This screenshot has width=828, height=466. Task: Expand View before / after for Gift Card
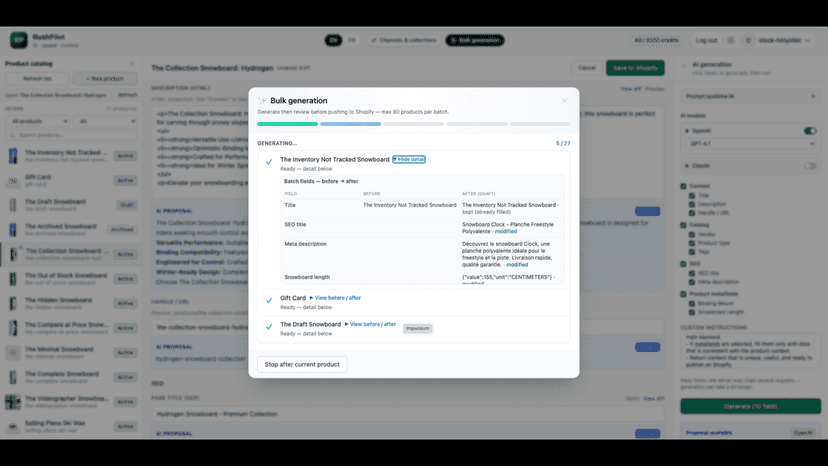click(x=335, y=298)
